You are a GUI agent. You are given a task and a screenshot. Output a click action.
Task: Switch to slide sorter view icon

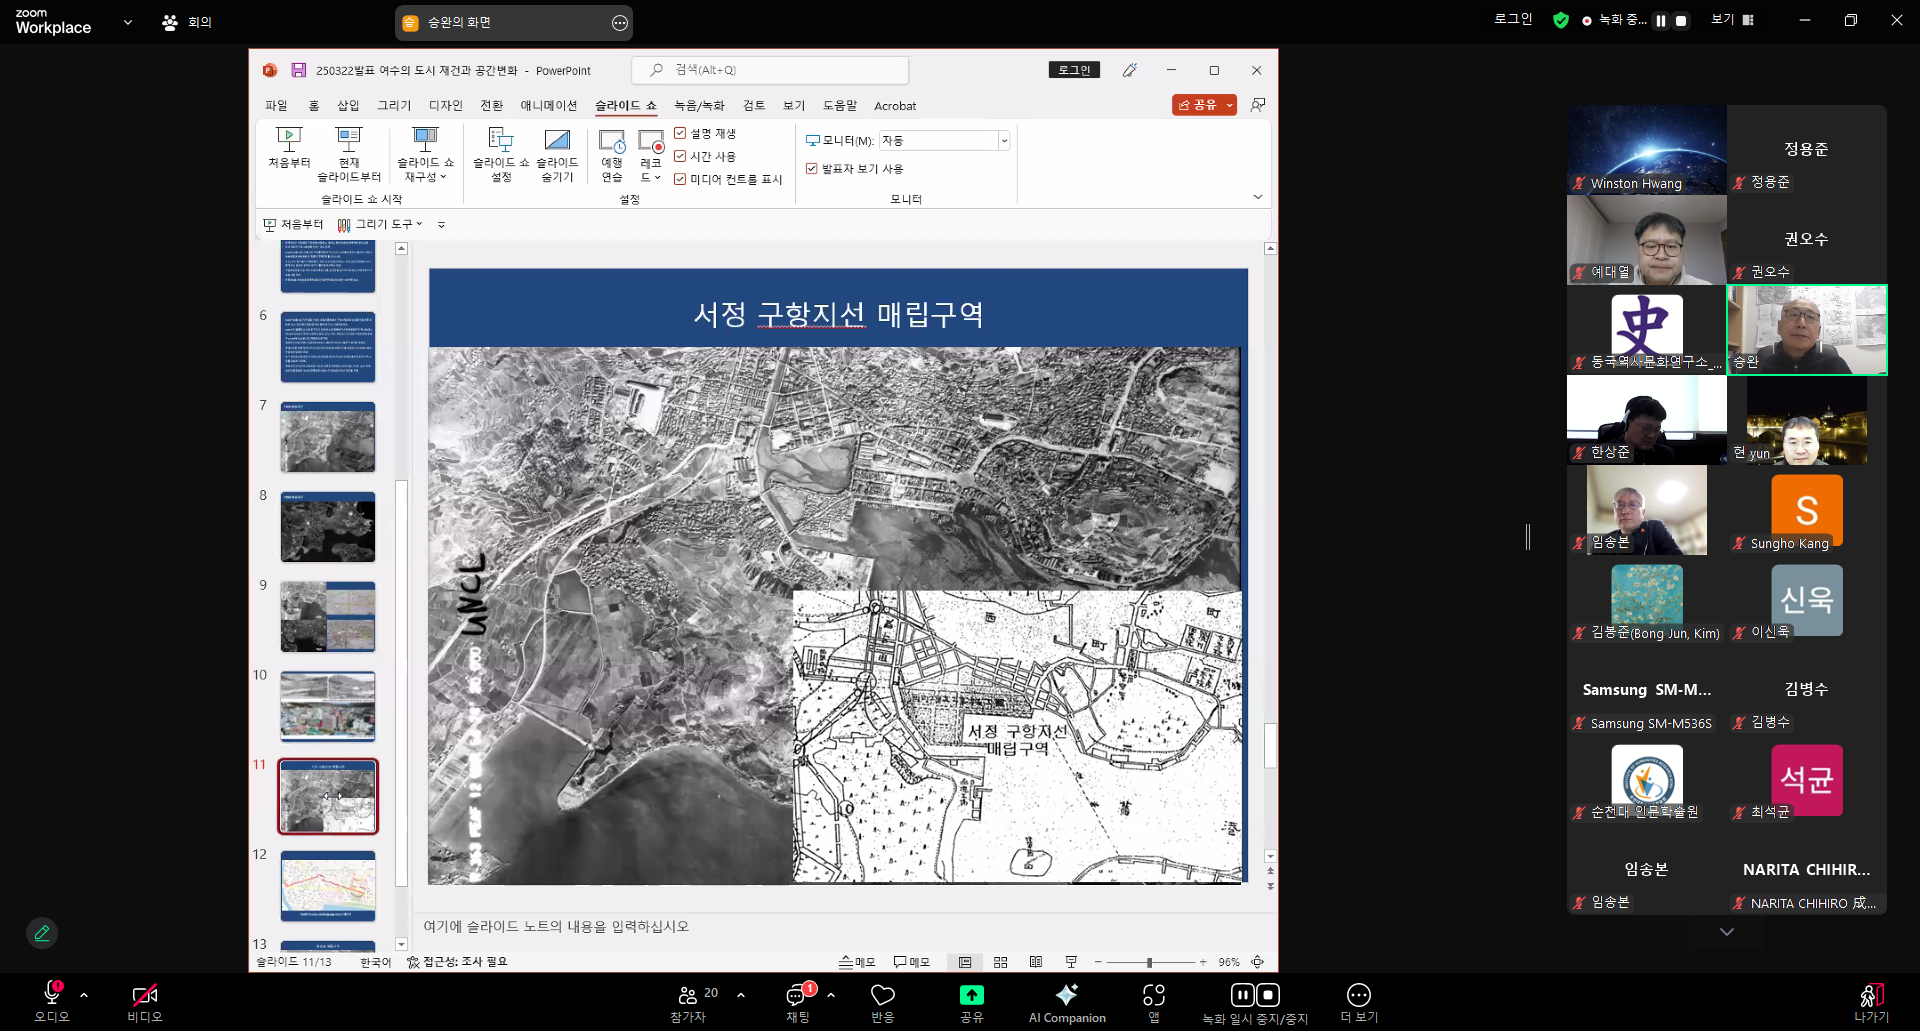point(1000,962)
